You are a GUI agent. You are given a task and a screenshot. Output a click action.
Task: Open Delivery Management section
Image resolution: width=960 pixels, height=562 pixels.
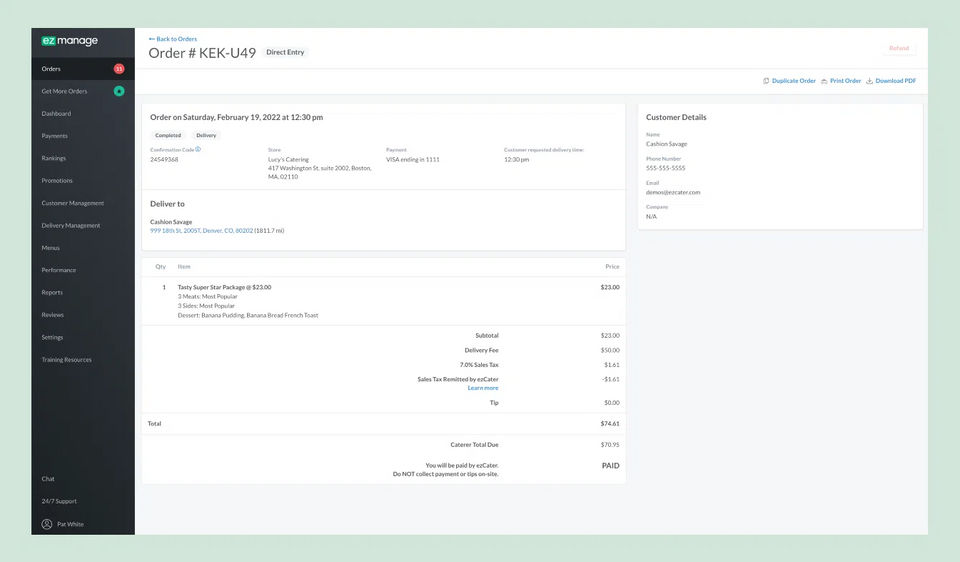[71, 225]
